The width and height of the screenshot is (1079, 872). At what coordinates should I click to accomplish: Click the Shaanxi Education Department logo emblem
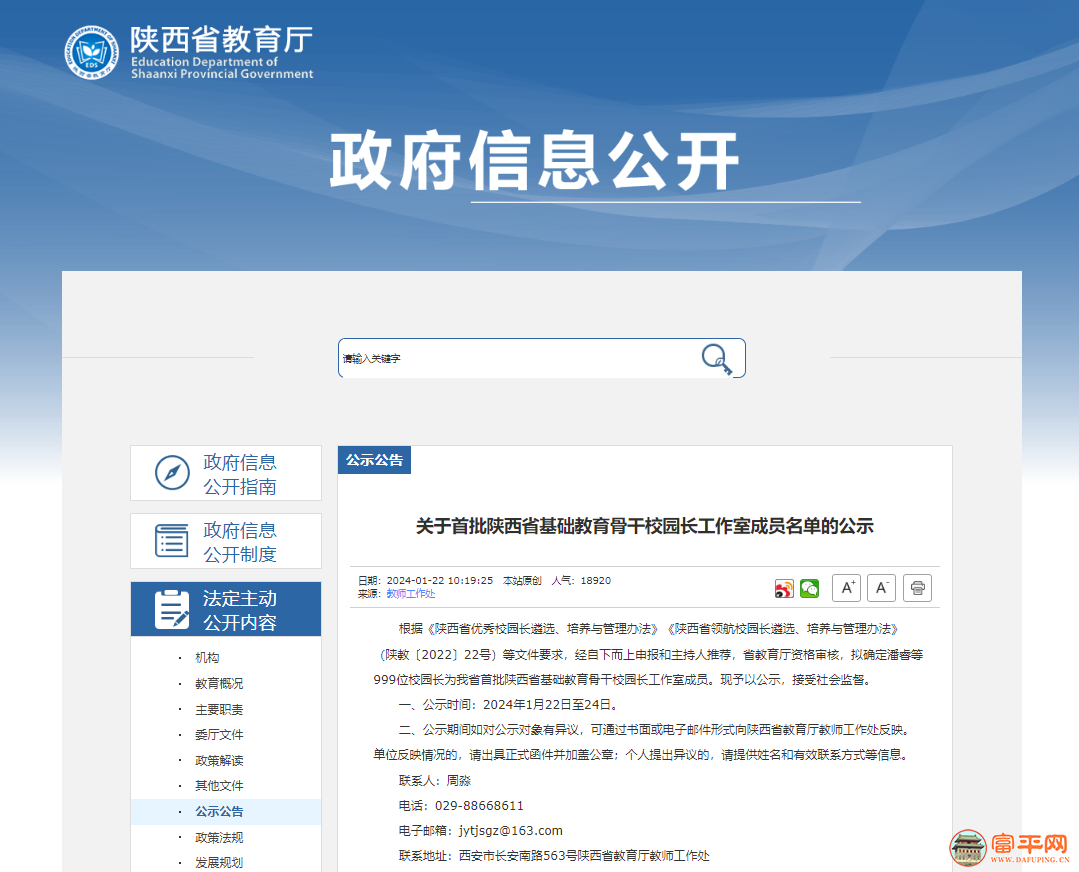click(92, 52)
